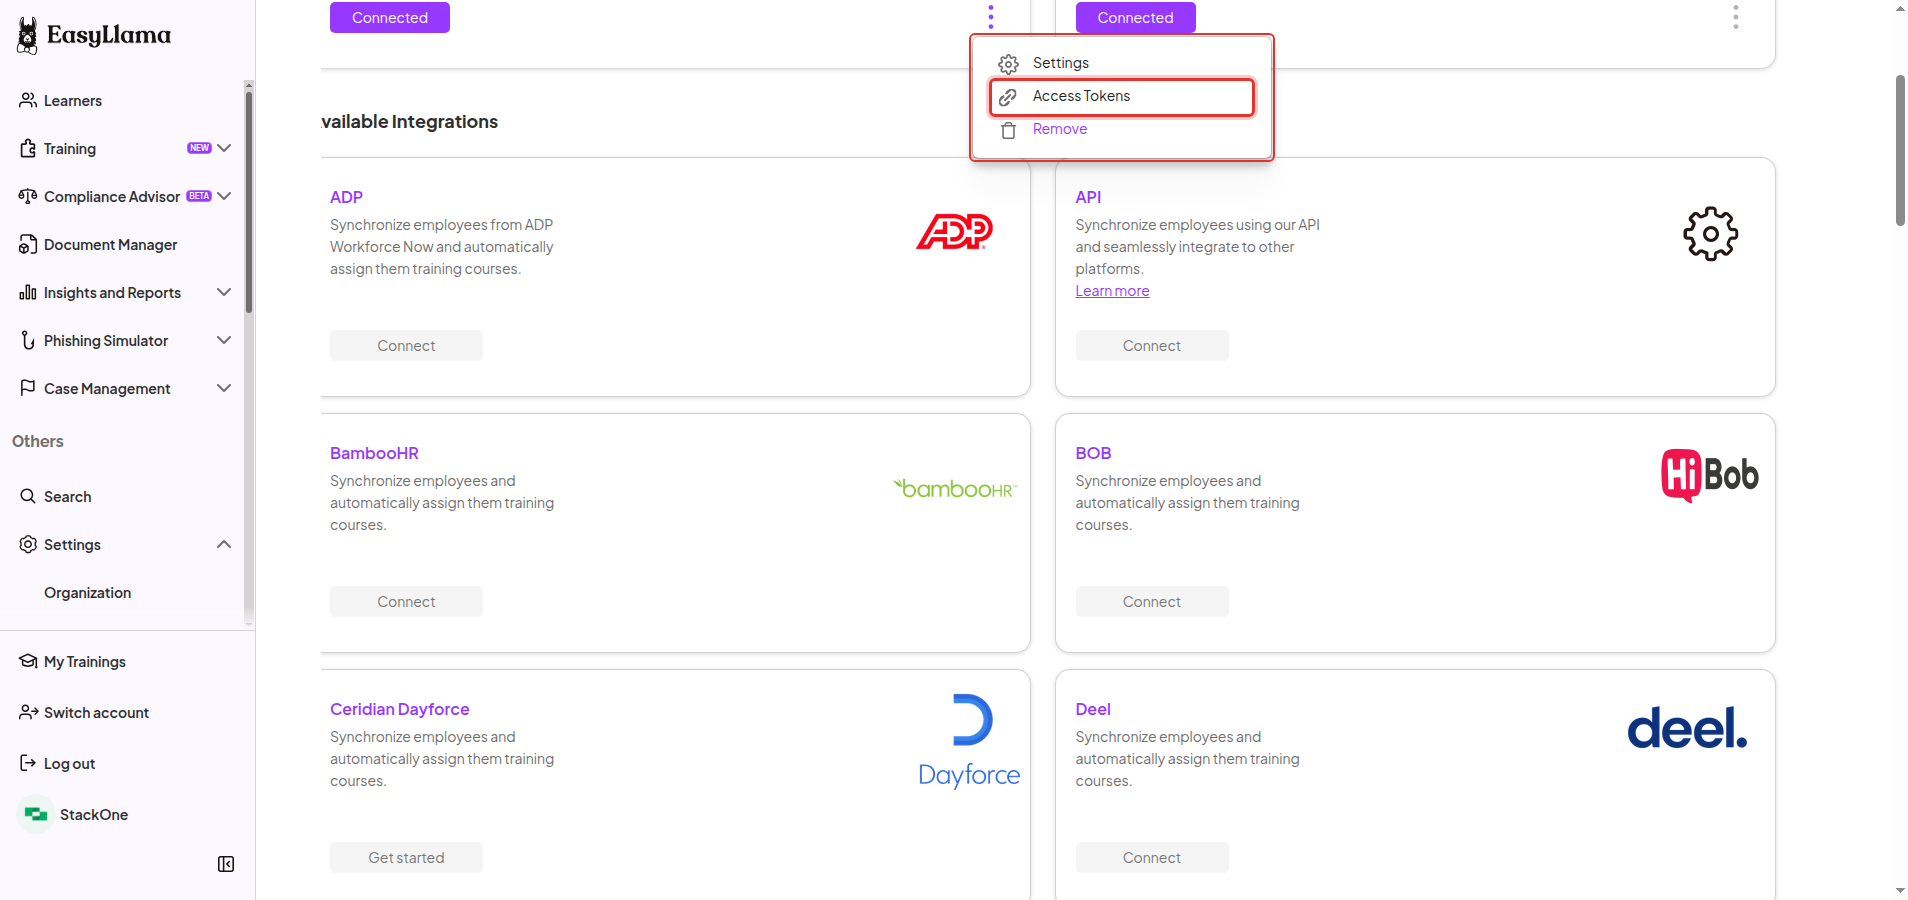Click Connect on the ADP card
Viewport: 1908px width, 900px height.
(406, 345)
